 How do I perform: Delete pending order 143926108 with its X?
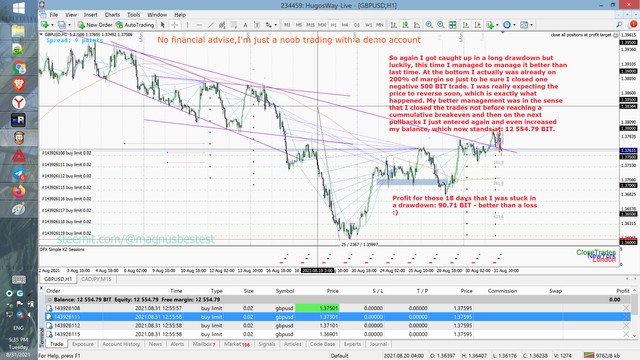[626, 308]
